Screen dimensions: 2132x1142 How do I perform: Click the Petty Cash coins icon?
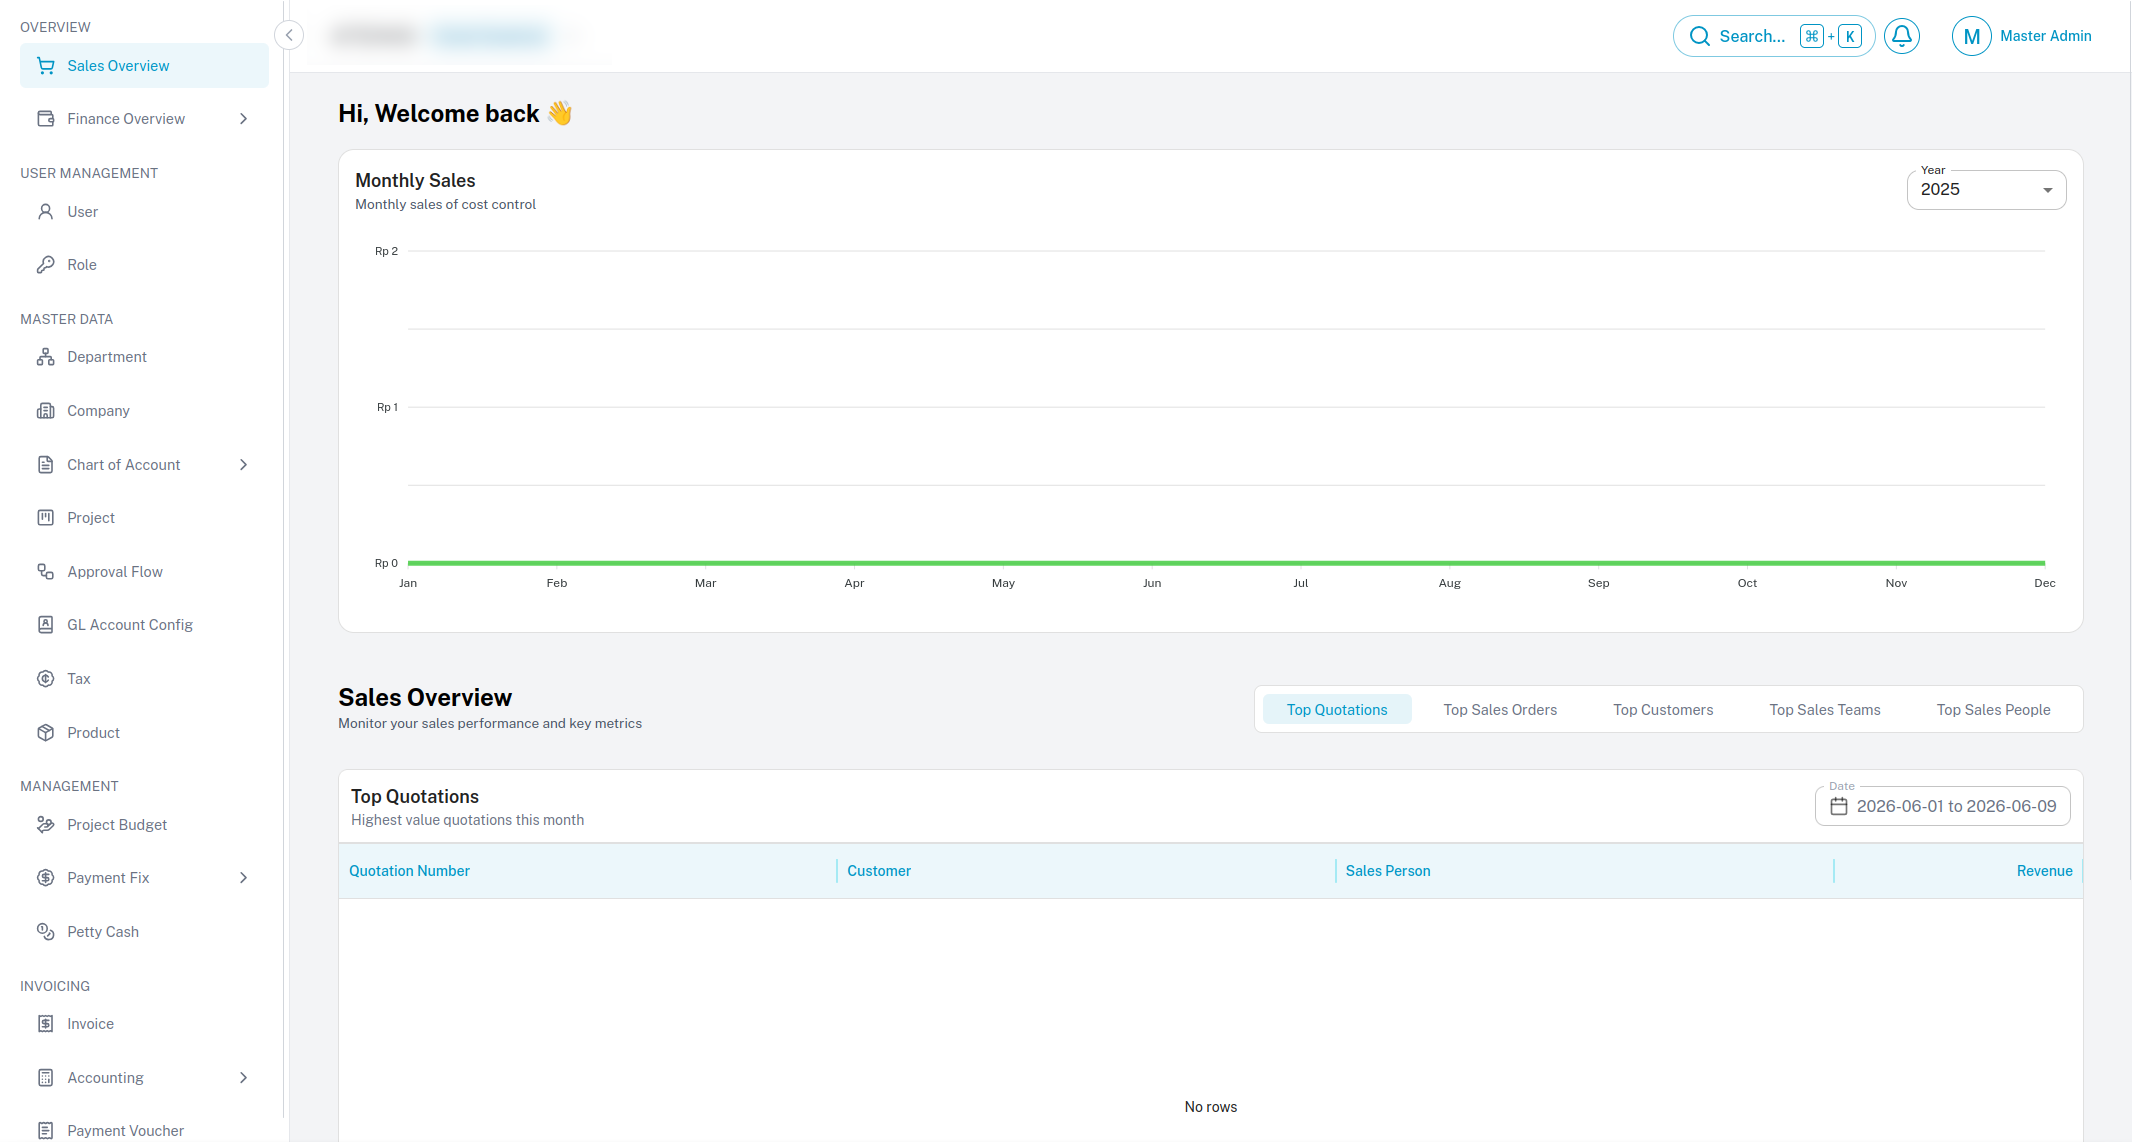tap(46, 932)
